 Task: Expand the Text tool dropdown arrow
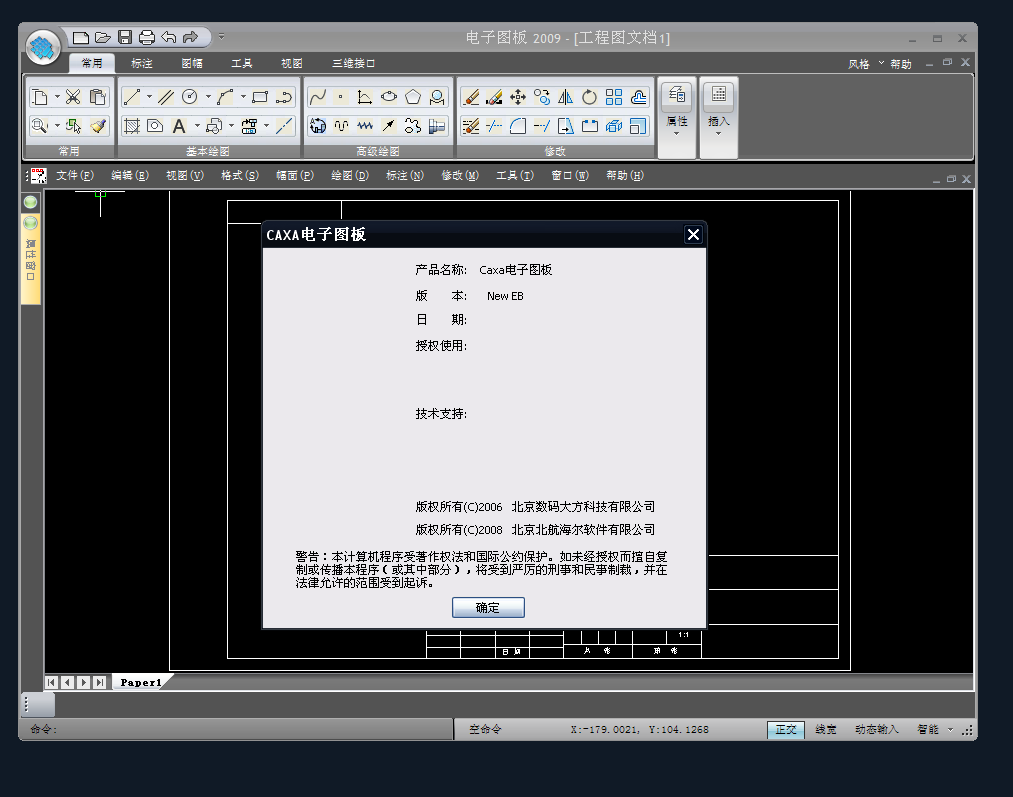point(197,126)
